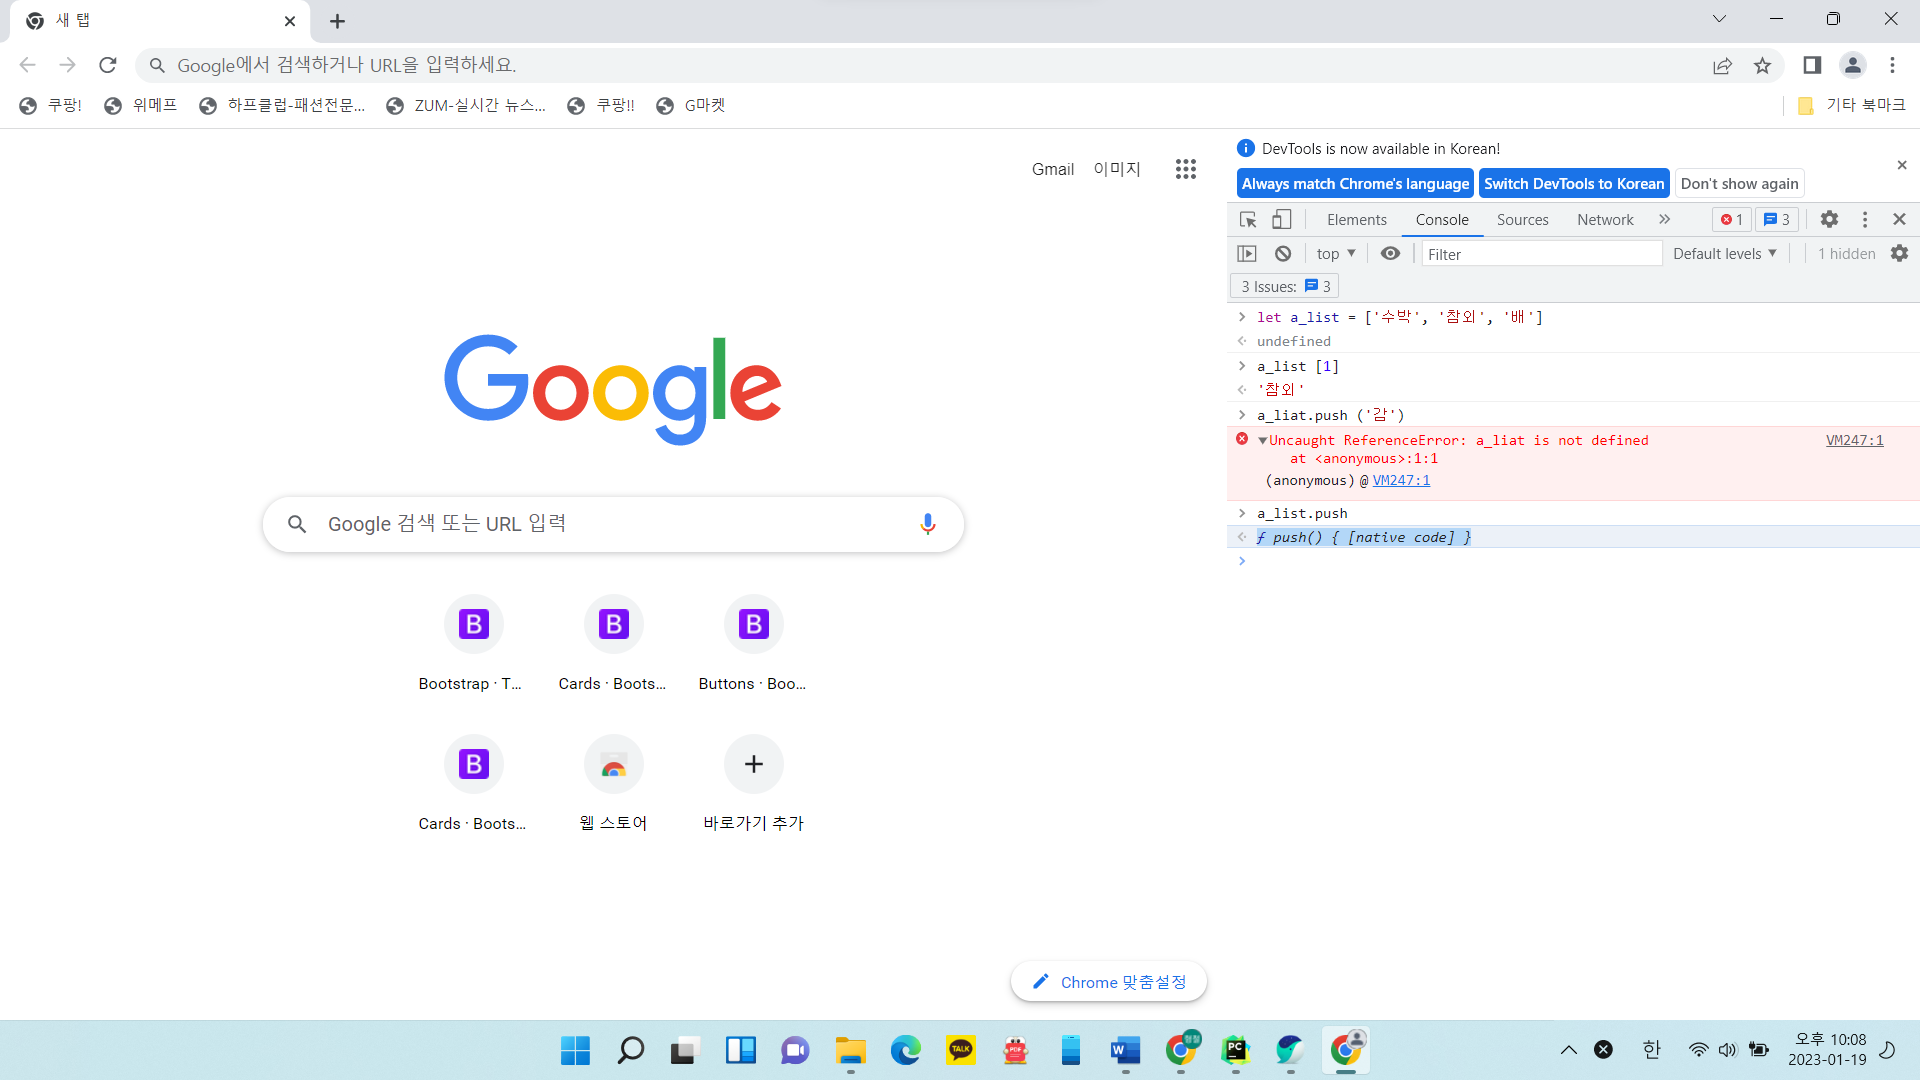This screenshot has height=1080, width=1920.
Task: Open the Chrome three-dot menu
Action: (x=1892, y=65)
